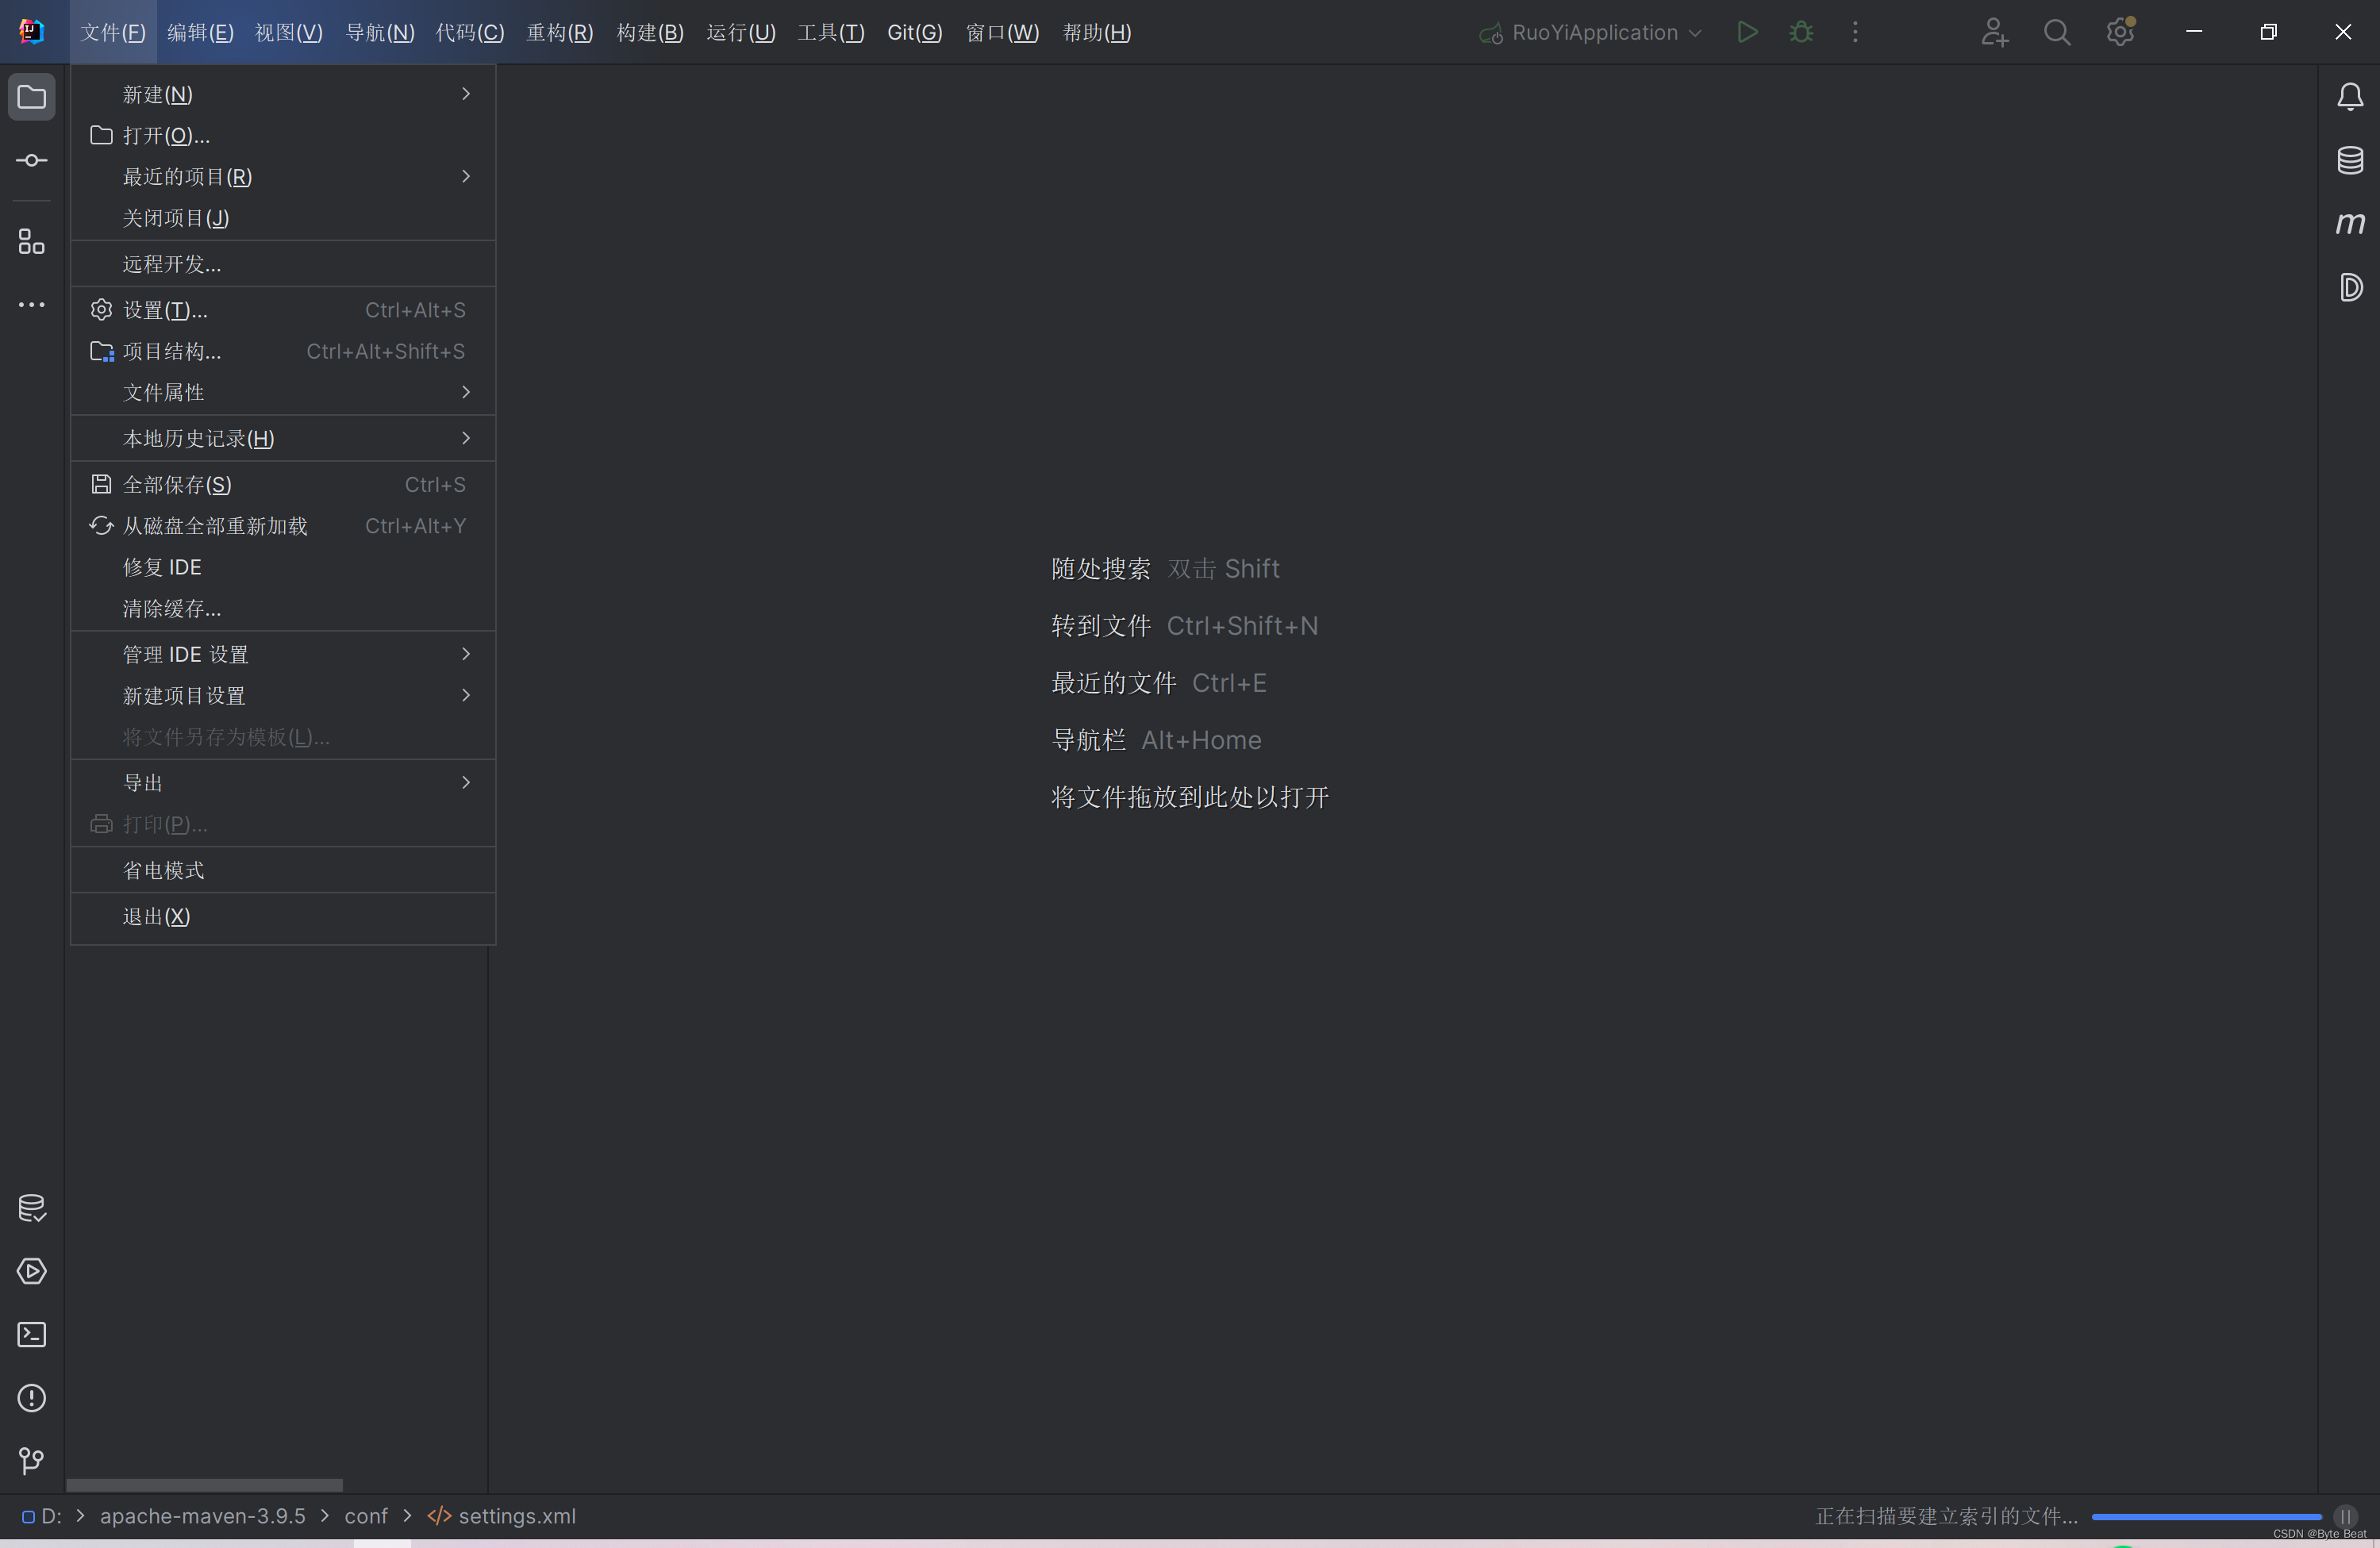Open the 代码(C) menu
The width and height of the screenshot is (2380, 1548).
coord(469,32)
